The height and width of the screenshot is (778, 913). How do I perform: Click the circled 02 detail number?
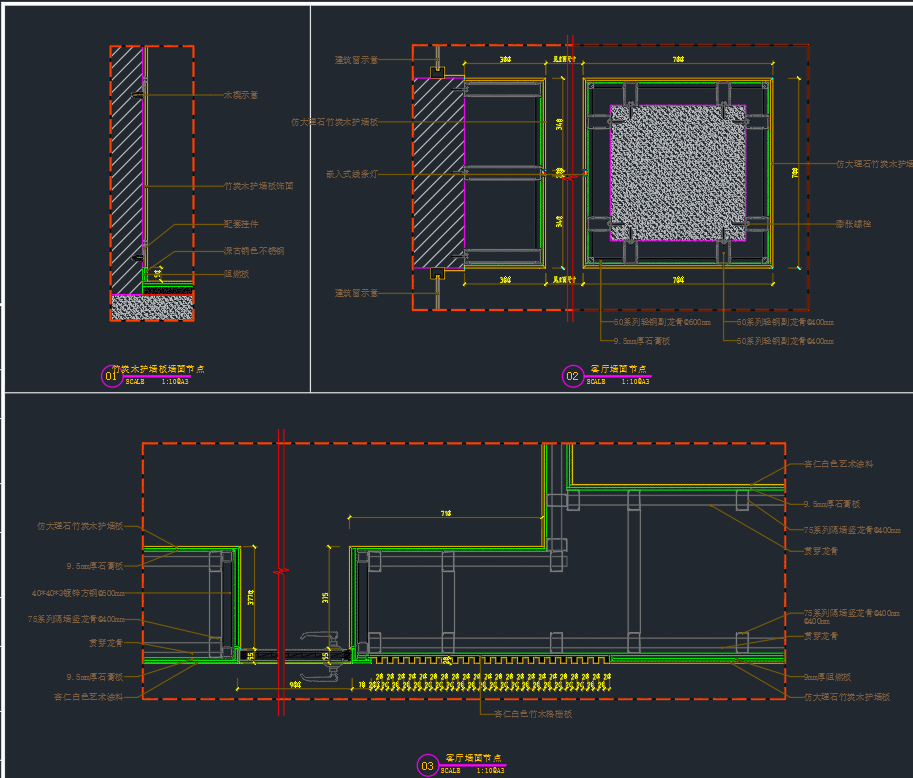(x=572, y=376)
